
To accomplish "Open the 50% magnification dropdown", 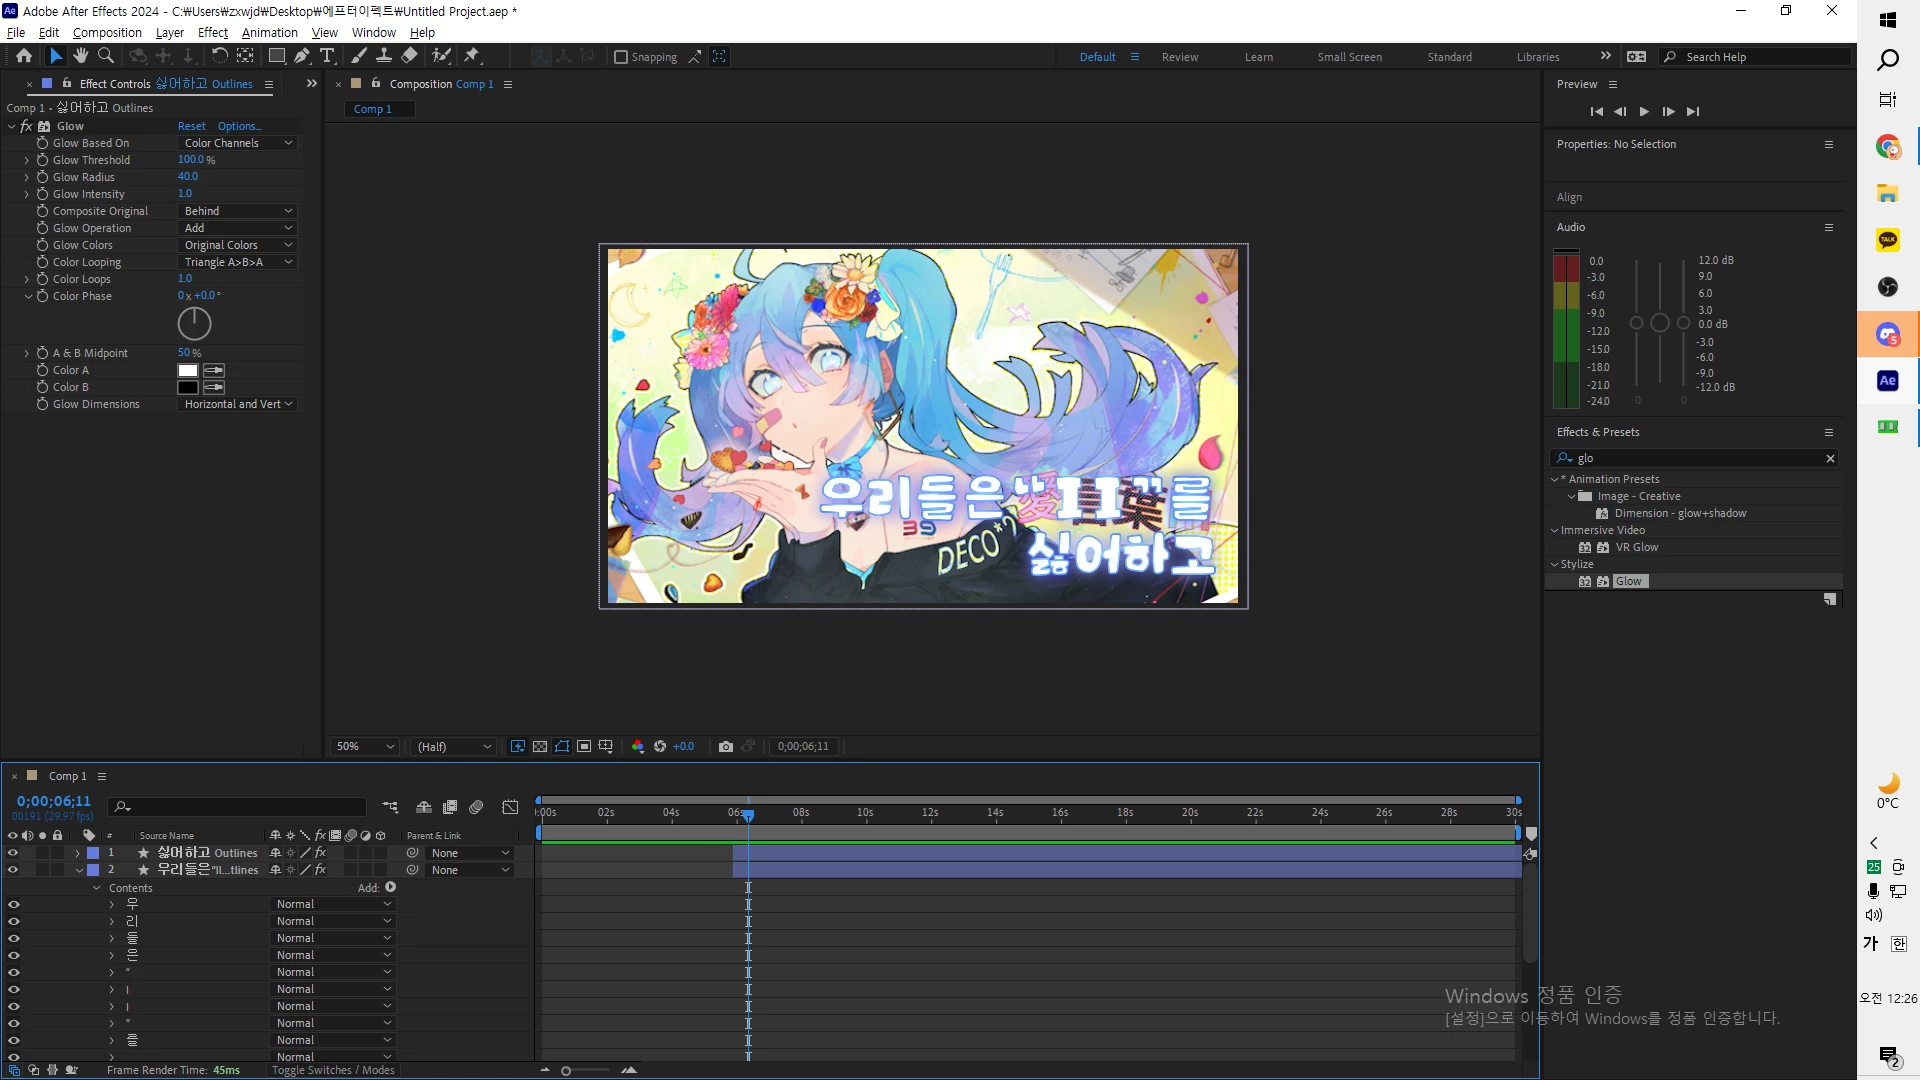I will (365, 746).
